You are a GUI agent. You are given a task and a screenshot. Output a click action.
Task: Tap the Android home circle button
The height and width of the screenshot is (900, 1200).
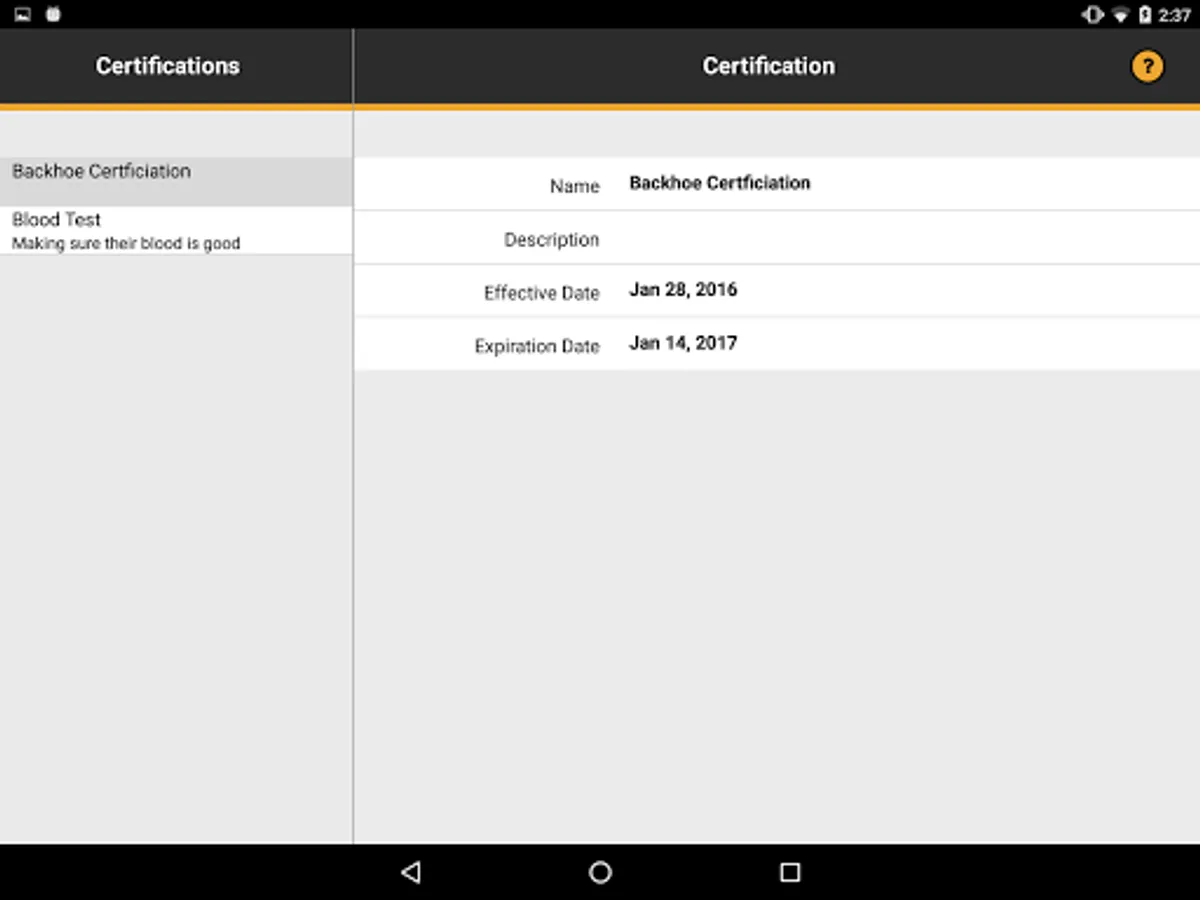tap(600, 872)
